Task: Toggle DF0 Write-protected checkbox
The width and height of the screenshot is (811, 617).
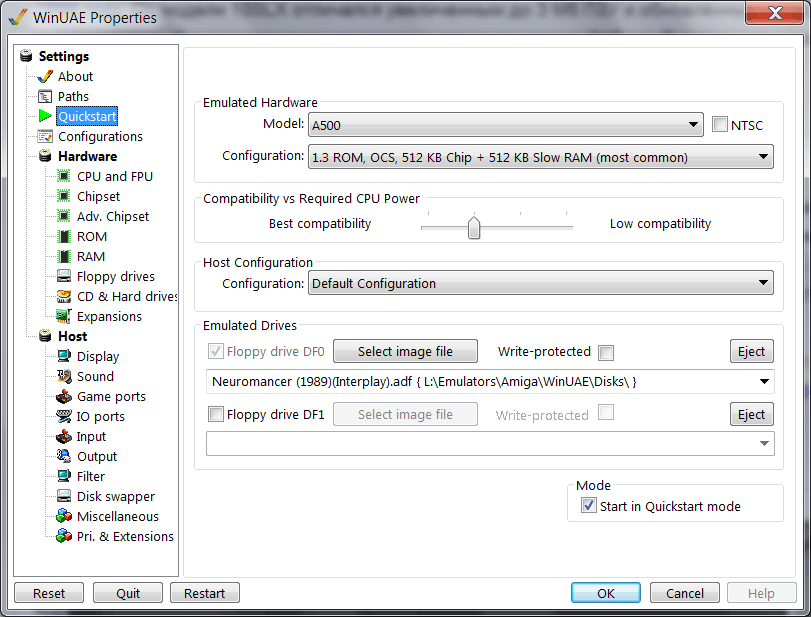Action: point(606,353)
